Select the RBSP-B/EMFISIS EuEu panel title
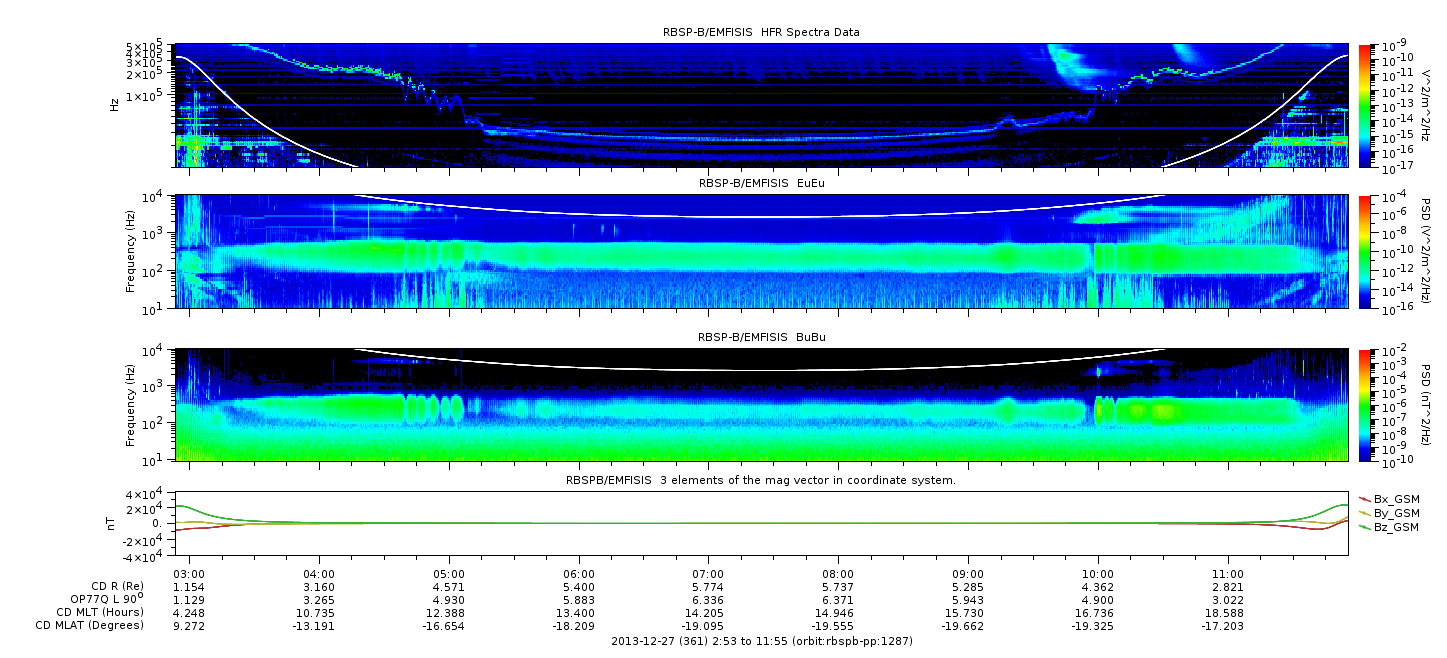The height and width of the screenshot is (658, 1447). click(761, 184)
